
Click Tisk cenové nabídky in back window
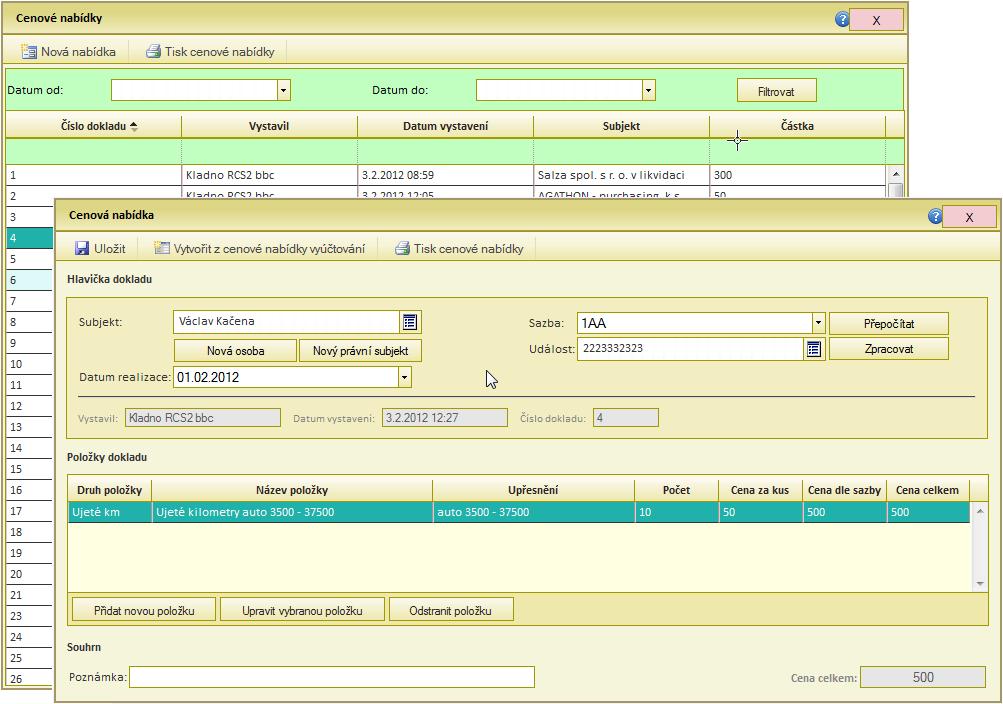point(219,52)
